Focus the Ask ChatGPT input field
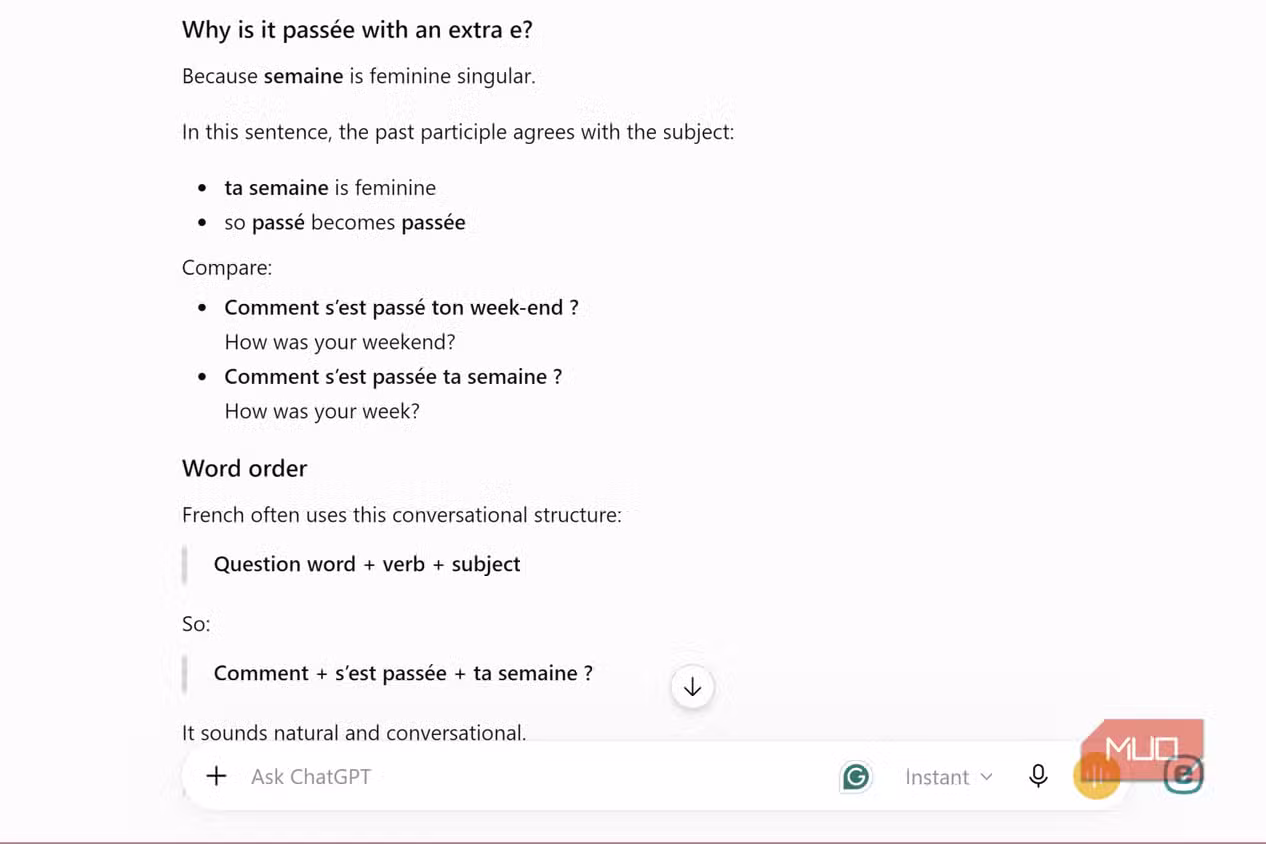 click(530, 777)
